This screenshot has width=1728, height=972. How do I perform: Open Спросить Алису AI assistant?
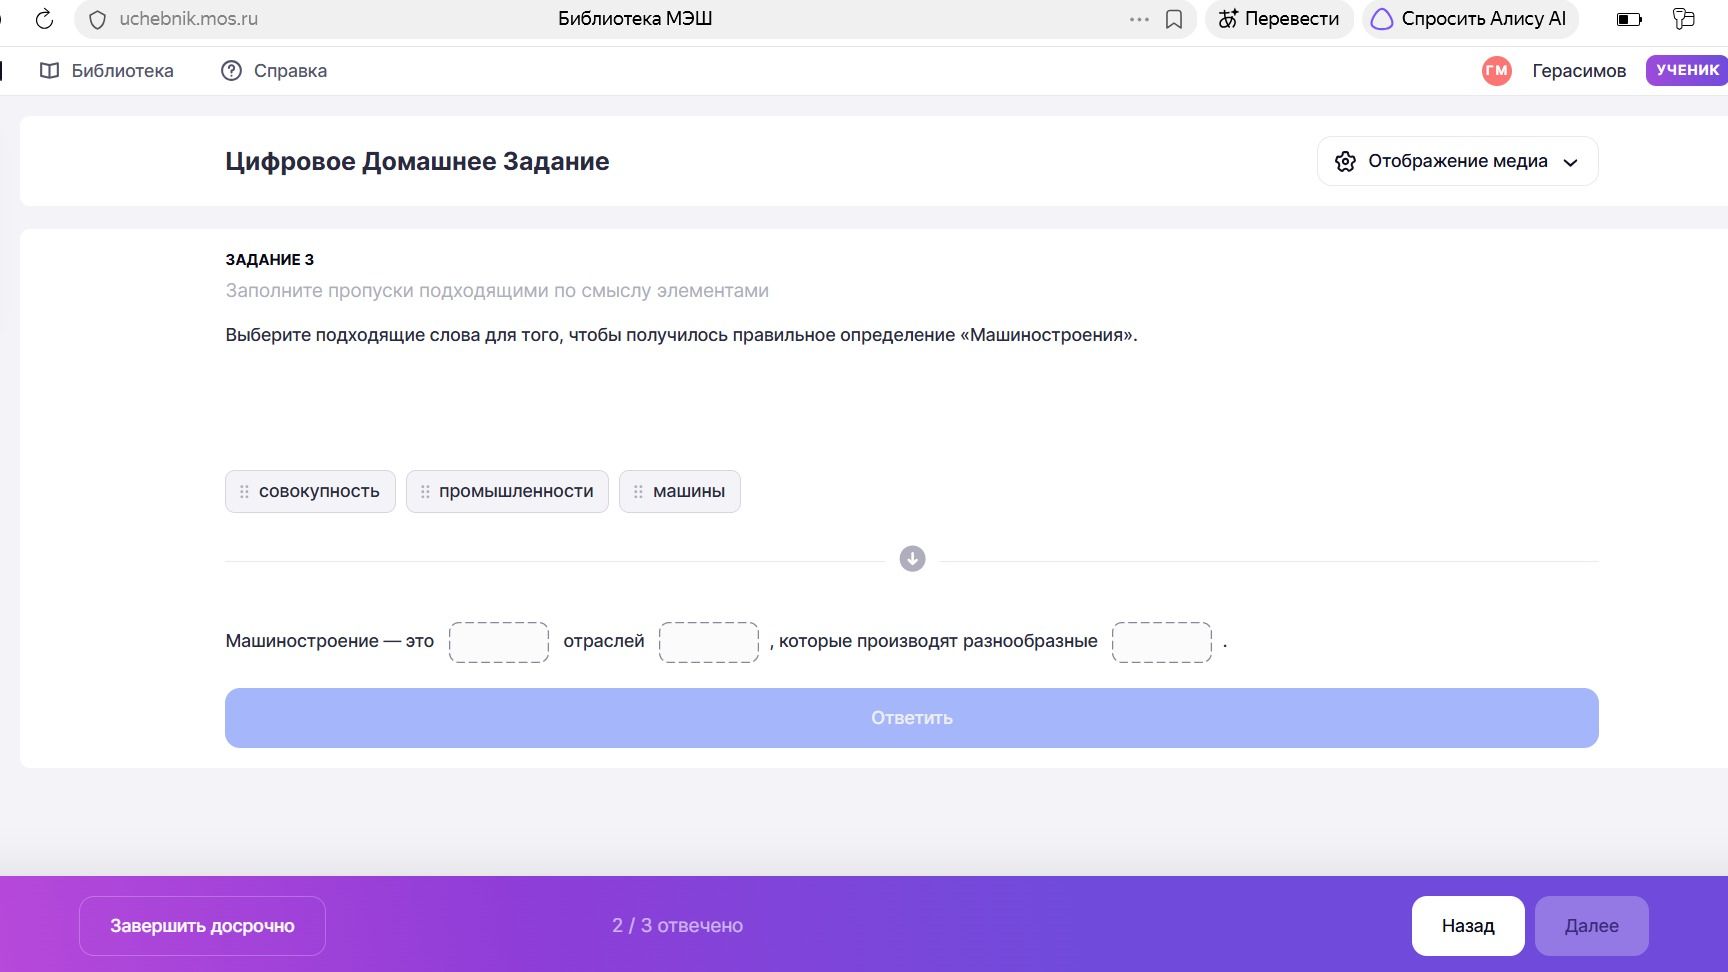pos(1470,19)
